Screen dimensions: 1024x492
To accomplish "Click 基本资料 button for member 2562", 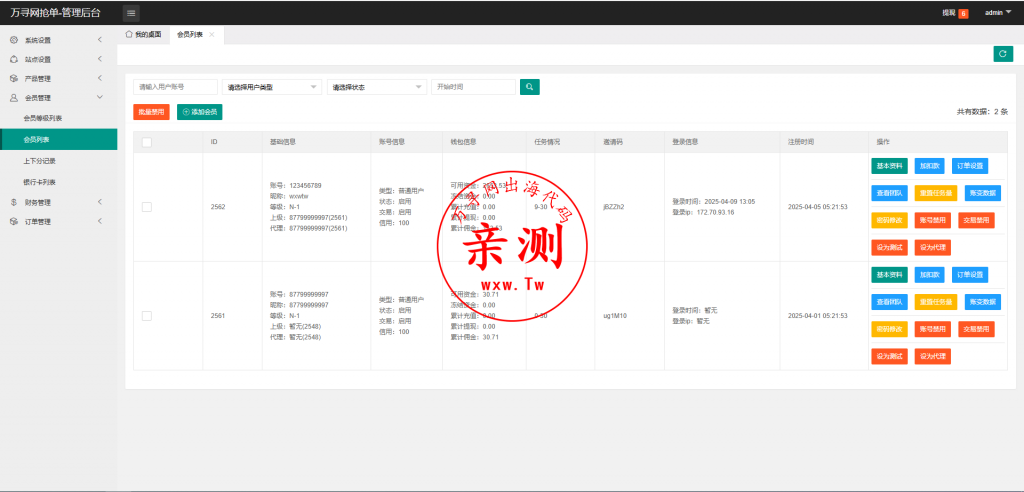I will pyautogui.click(x=889, y=166).
